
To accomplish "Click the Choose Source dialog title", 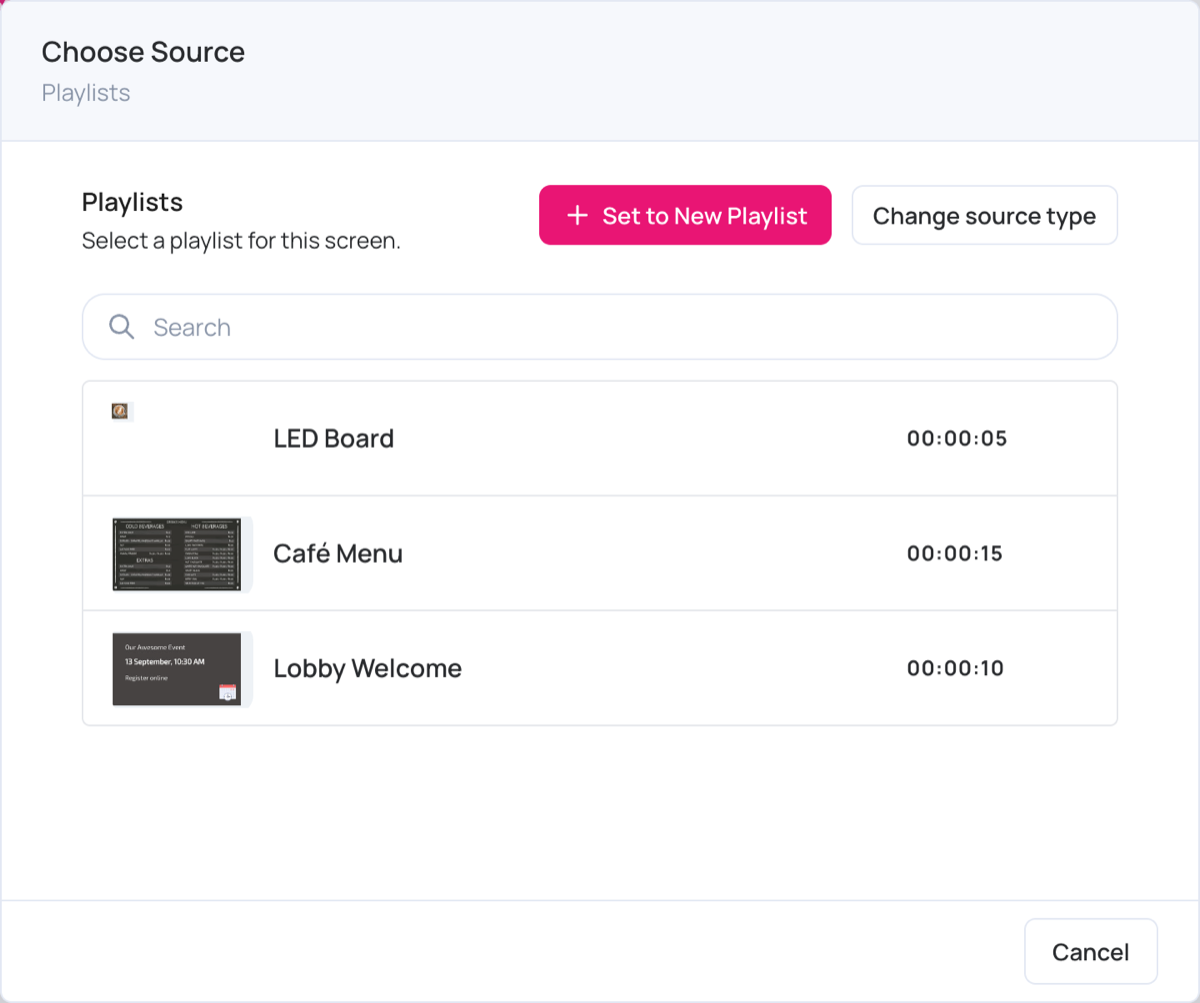I will [x=143, y=52].
